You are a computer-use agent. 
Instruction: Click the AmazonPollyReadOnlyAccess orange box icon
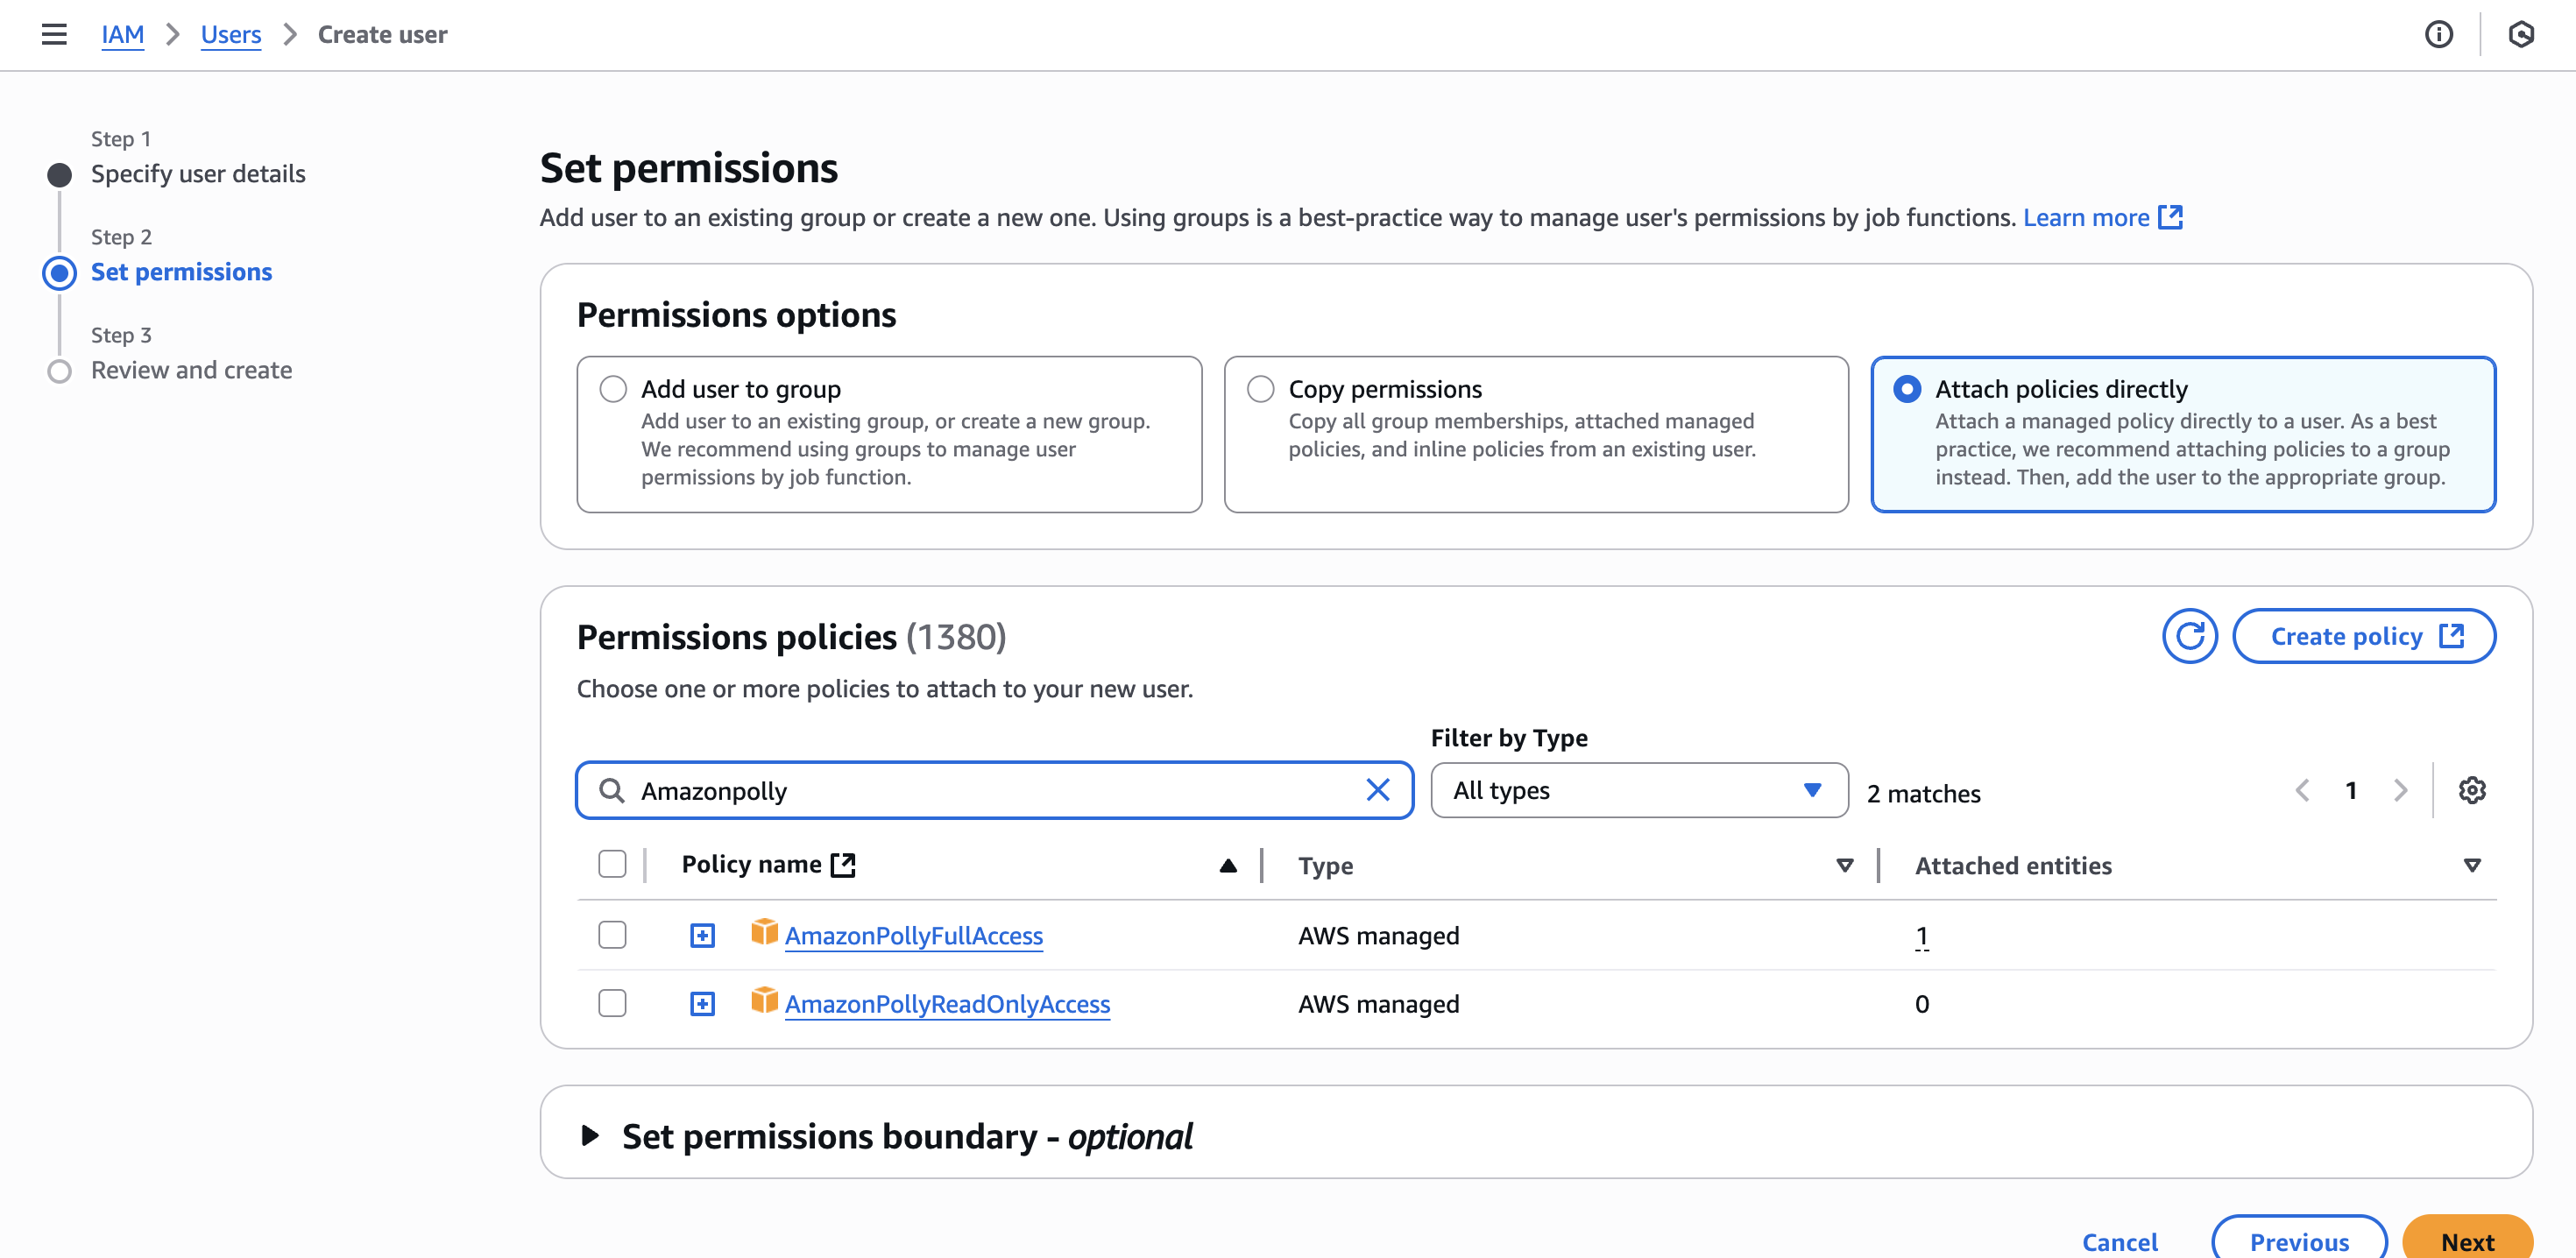click(x=764, y=1000)
